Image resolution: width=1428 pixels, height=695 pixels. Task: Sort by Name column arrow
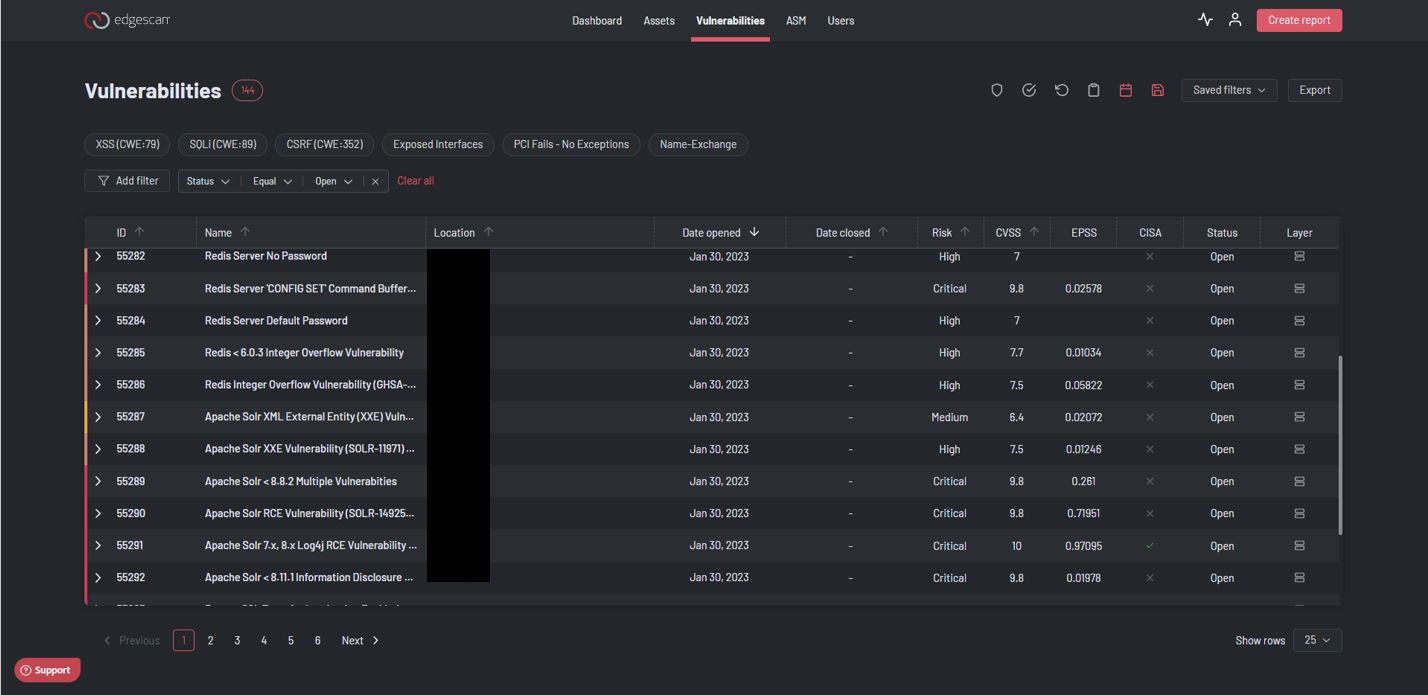coord(245,232)
